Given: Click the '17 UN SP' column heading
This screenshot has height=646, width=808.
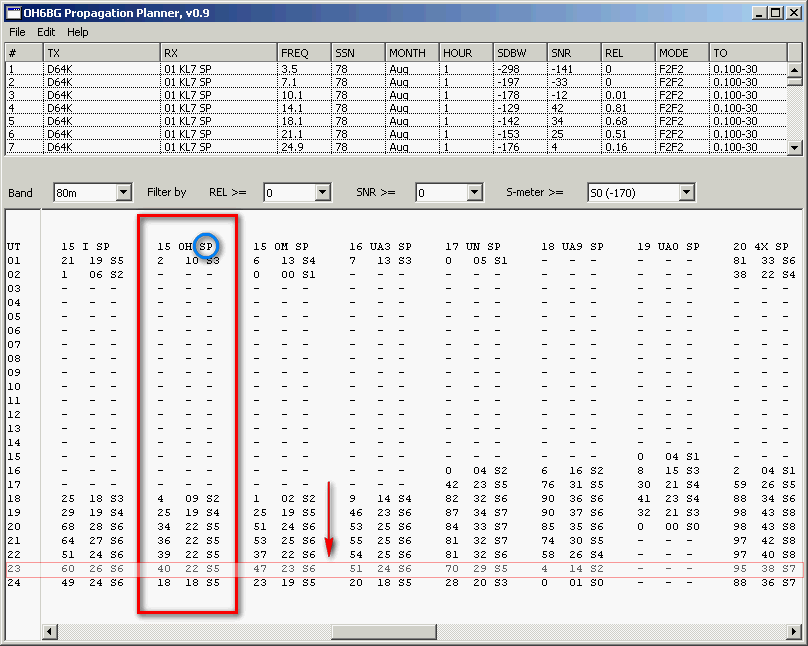Looking at the screenshot, I should (473, 246).
